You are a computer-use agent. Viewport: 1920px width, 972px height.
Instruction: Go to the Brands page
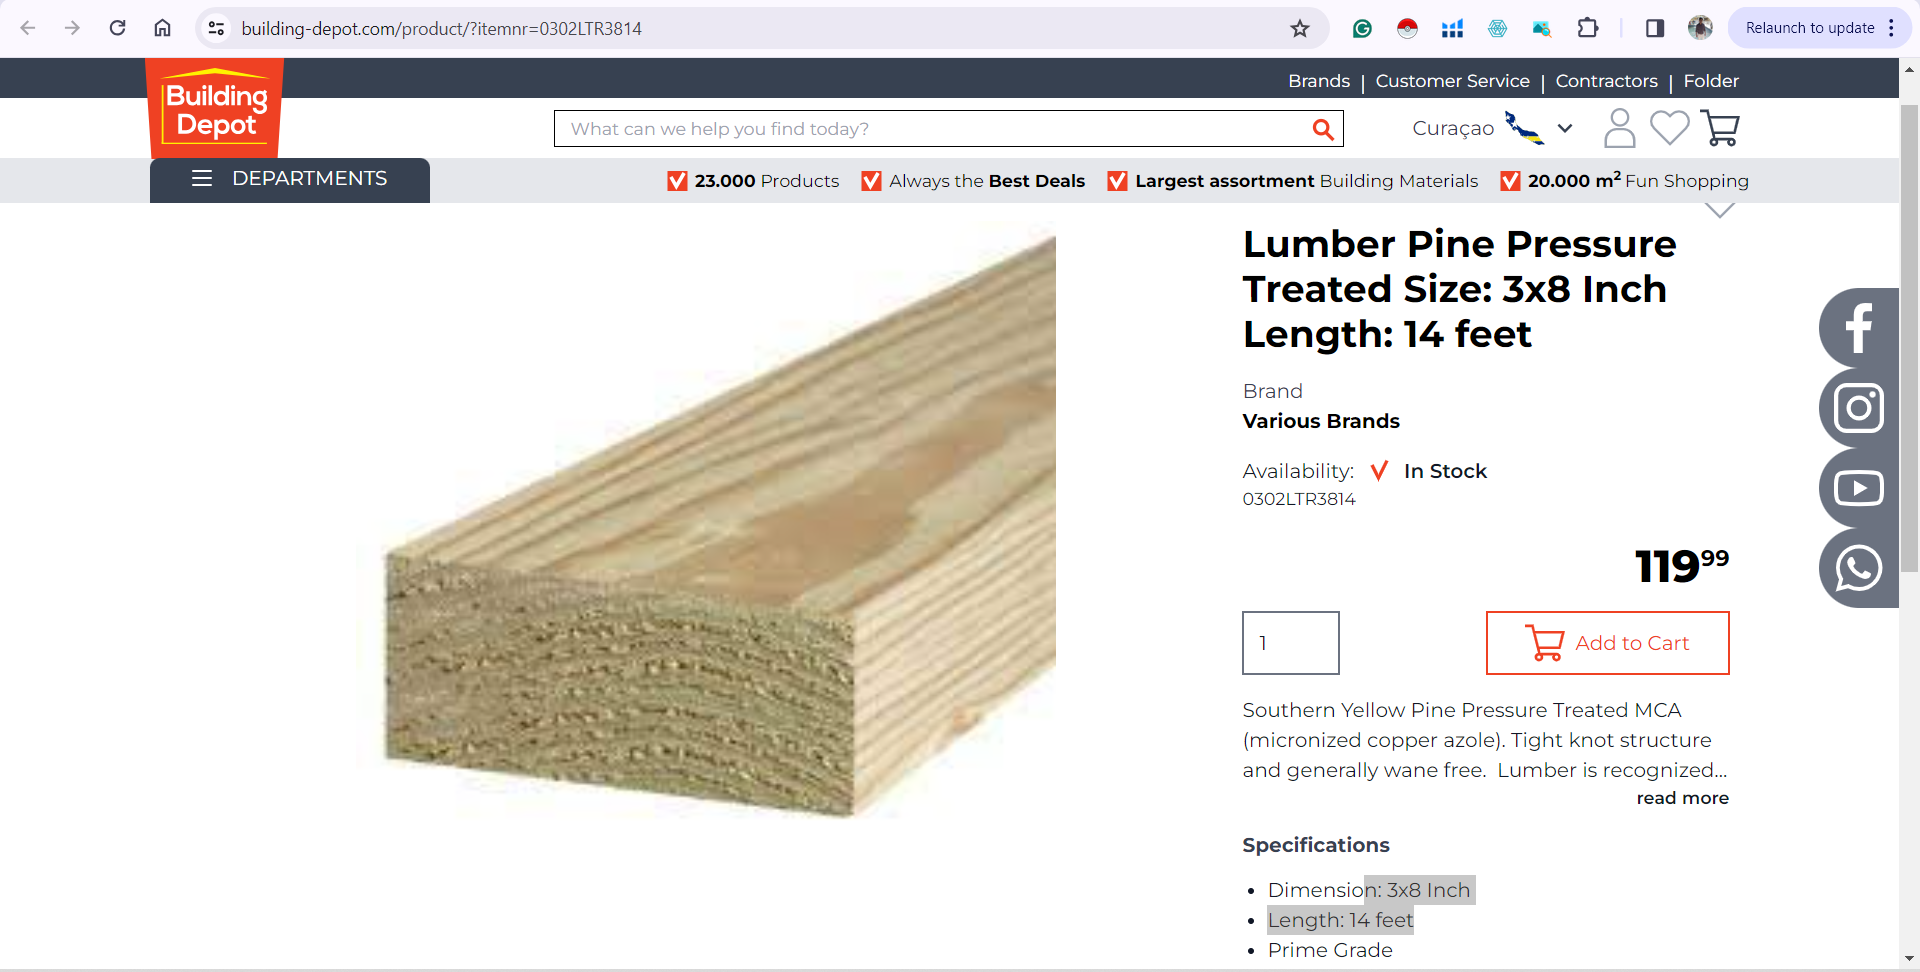1318,81
